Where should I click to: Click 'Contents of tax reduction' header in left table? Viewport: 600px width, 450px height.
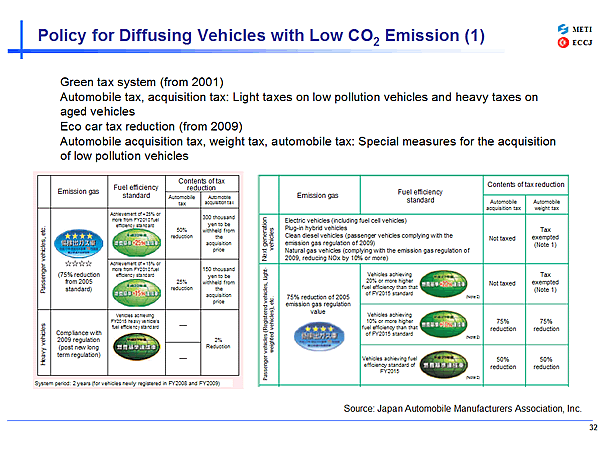tap(202, 184)
